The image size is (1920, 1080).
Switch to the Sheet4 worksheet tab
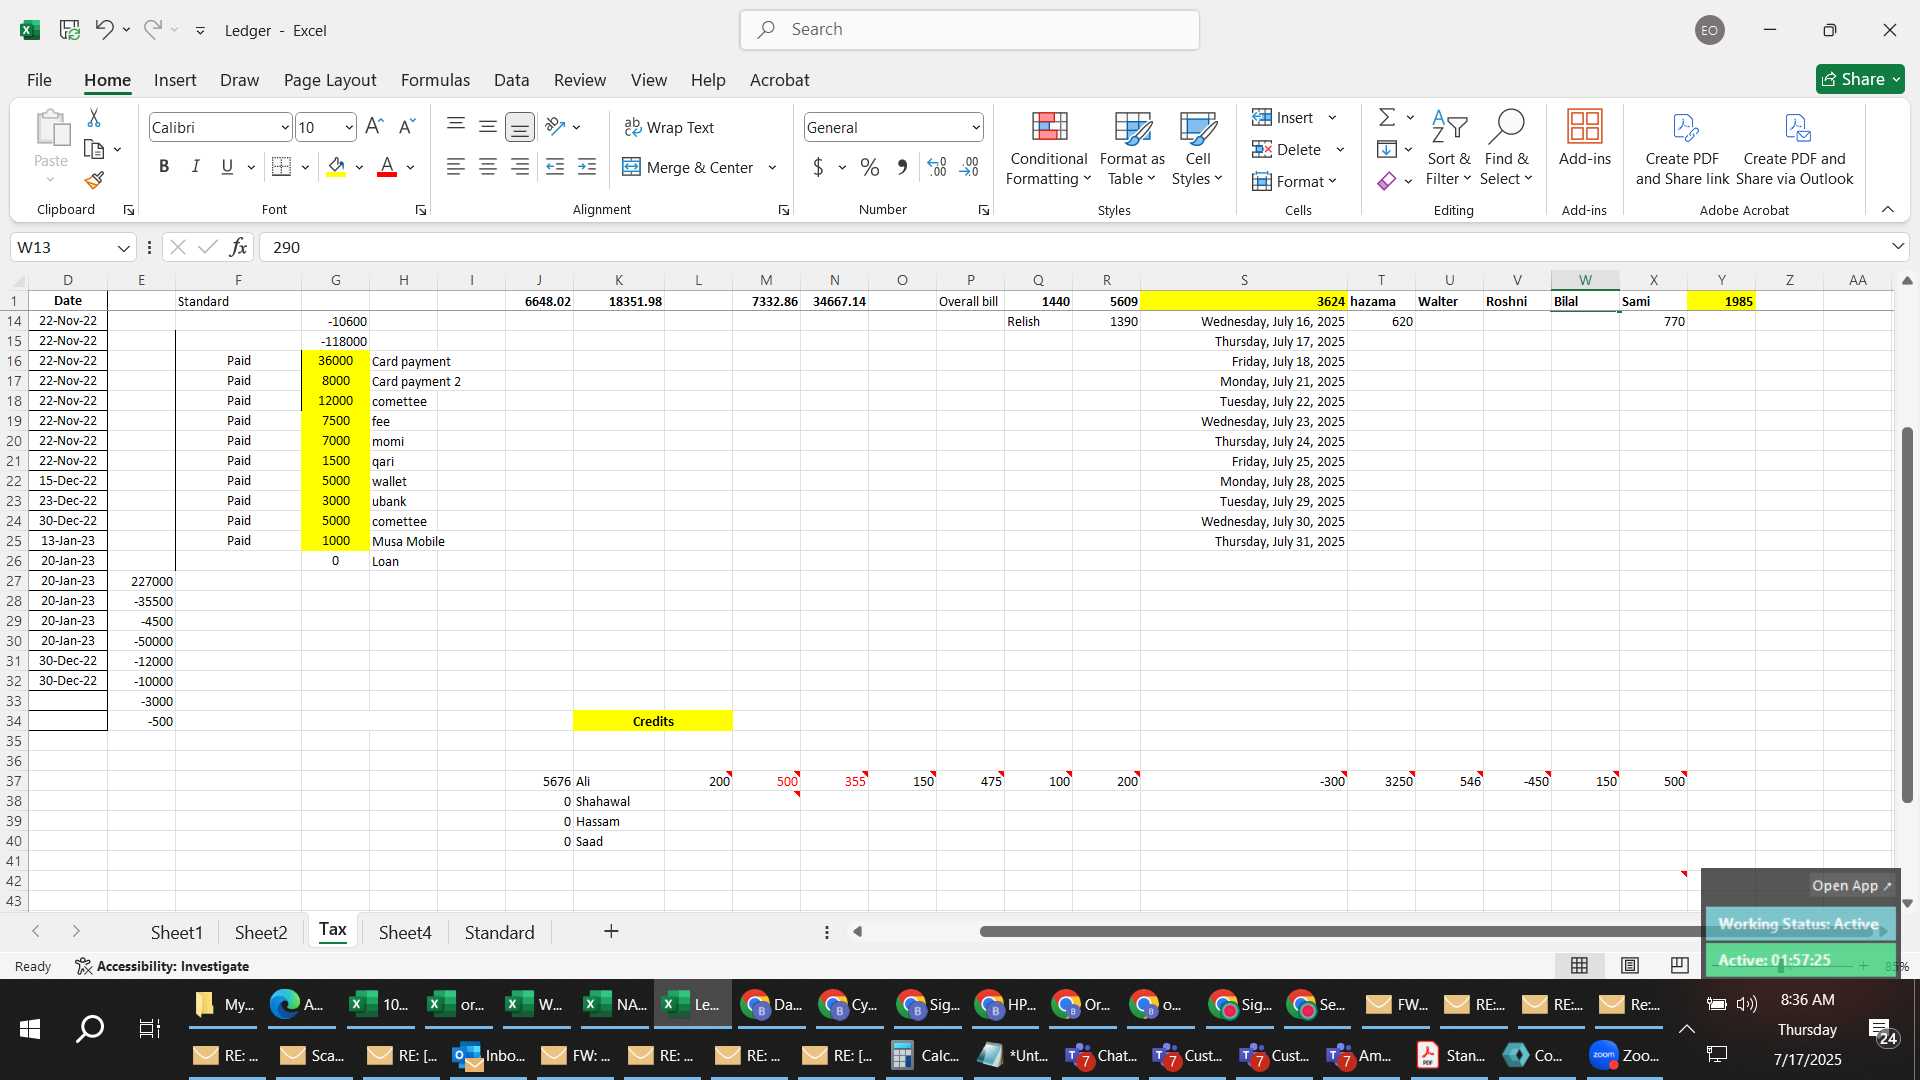point(405,932)
